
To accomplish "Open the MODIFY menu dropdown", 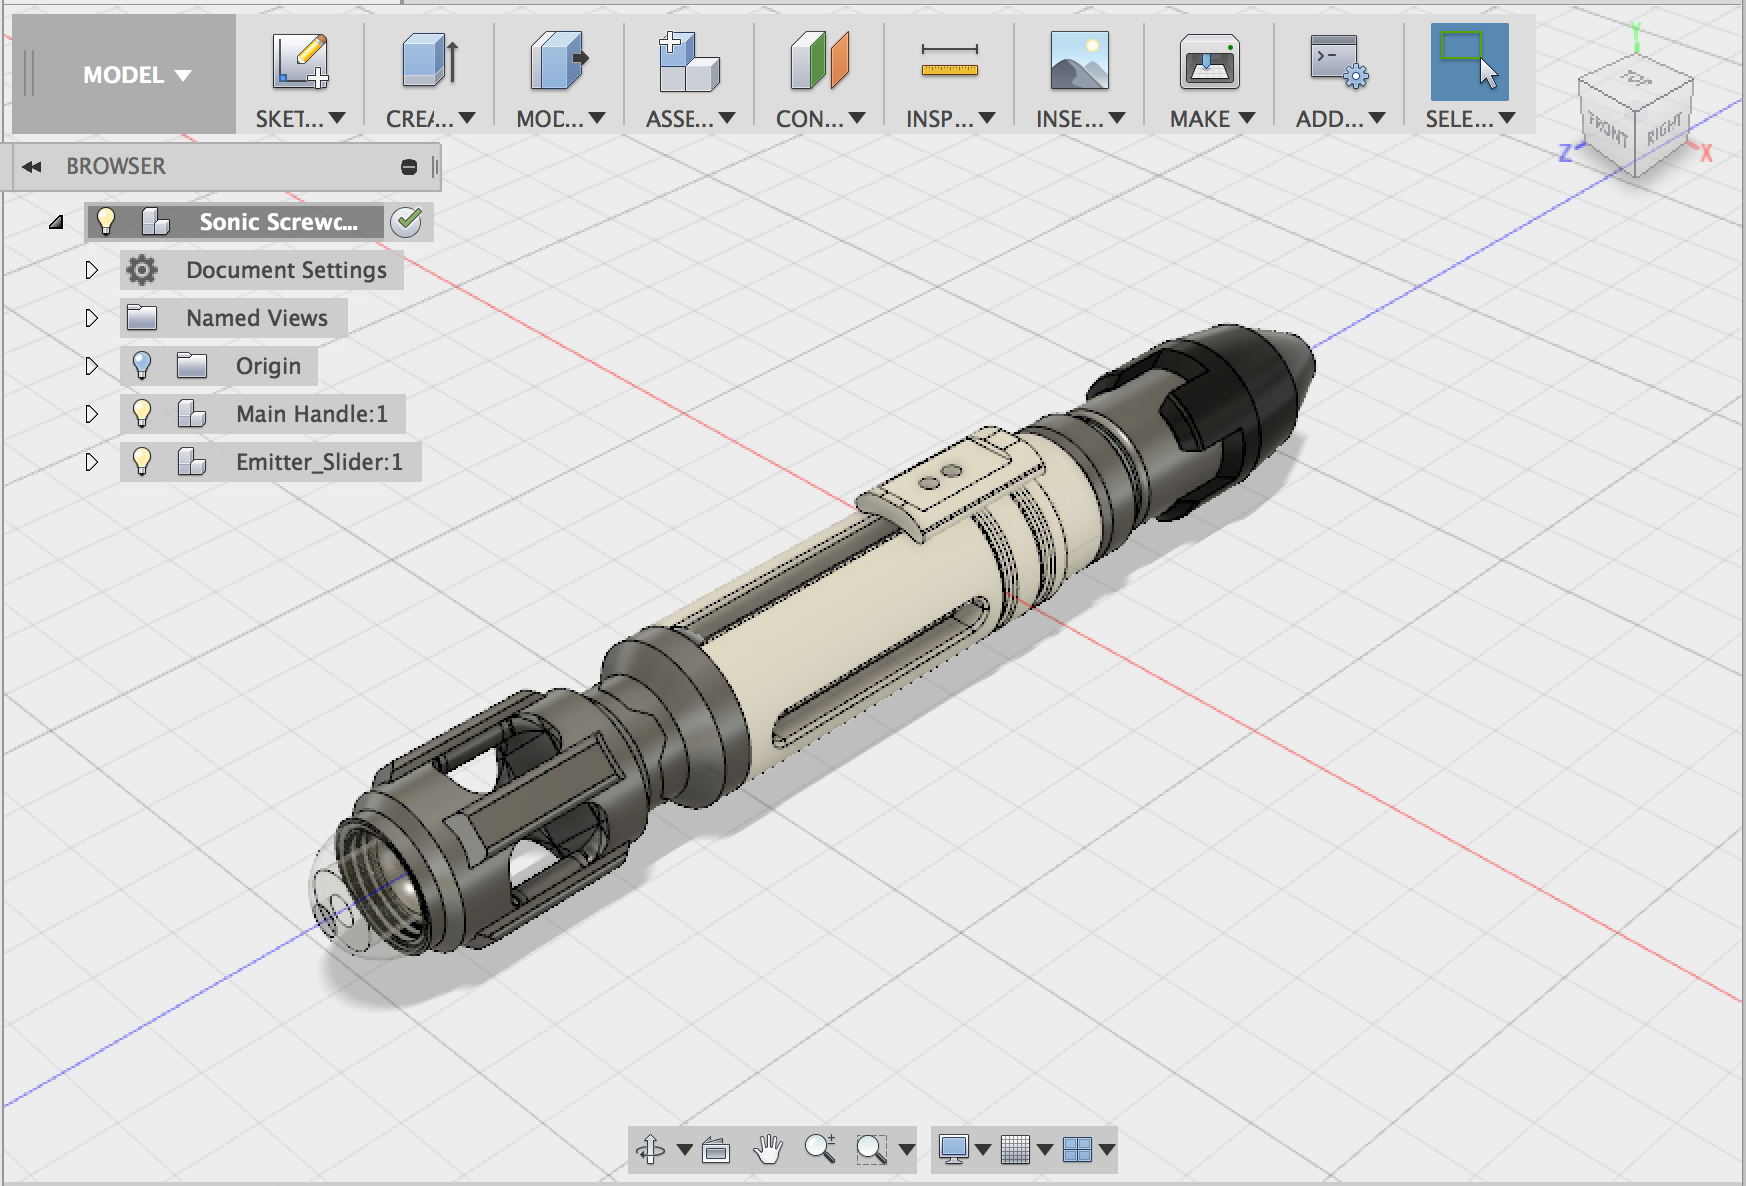I will 560,119.
